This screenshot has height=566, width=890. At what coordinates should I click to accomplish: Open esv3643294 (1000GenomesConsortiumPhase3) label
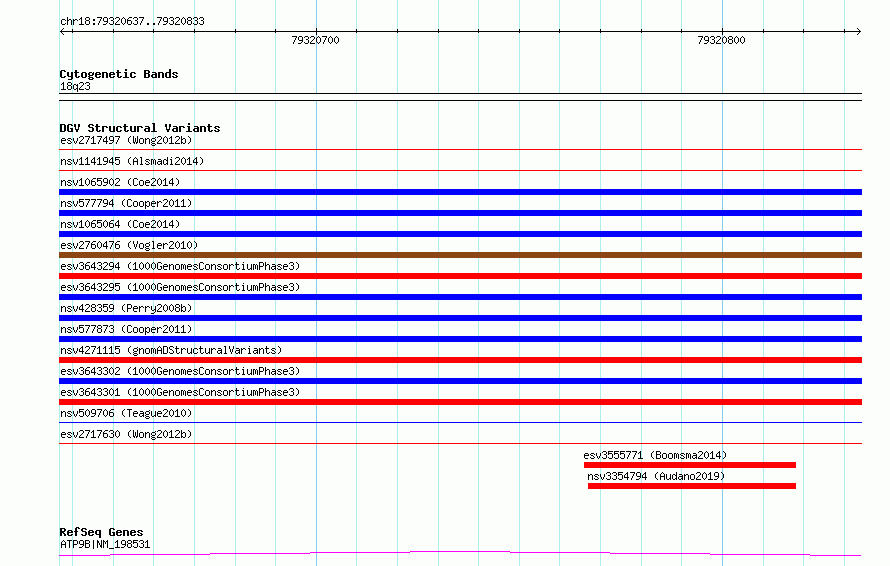tap(180, 266)
